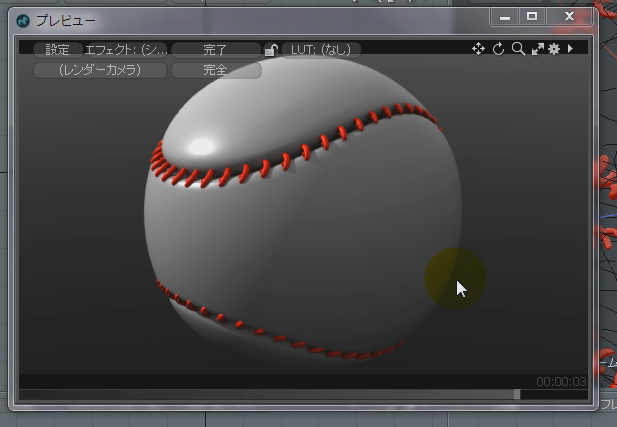Open the 設定 settings button
The height and width of the screenshot is (427, 617).
click(57, 49)
